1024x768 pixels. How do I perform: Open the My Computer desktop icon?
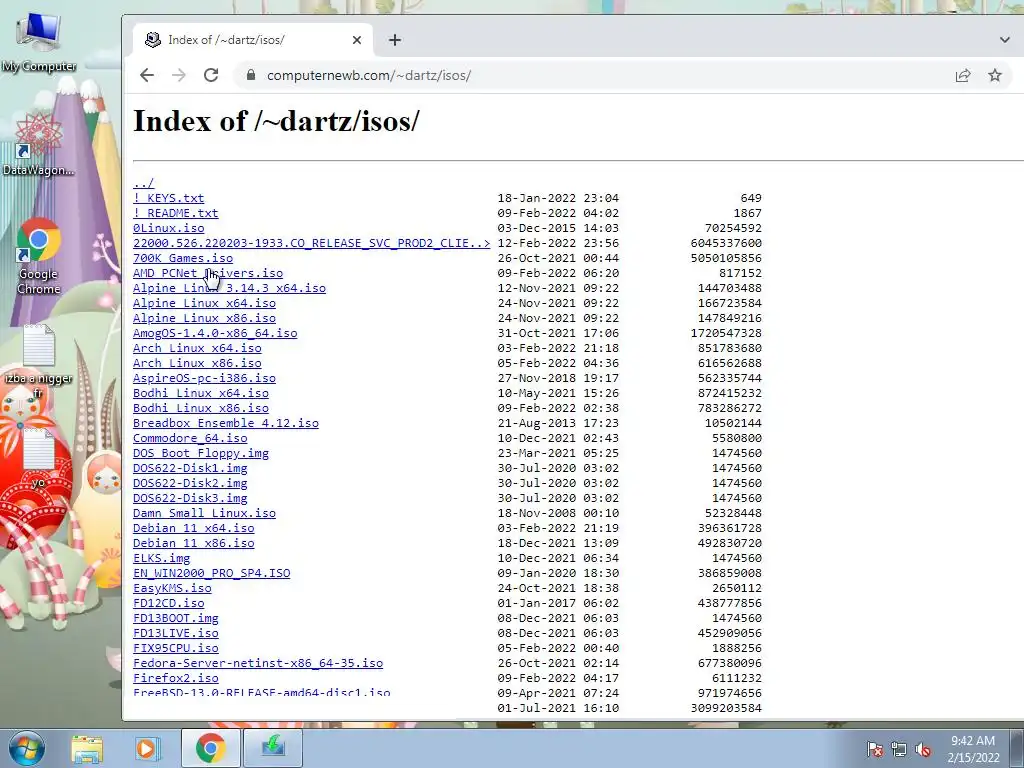click(x=39, y=42)
